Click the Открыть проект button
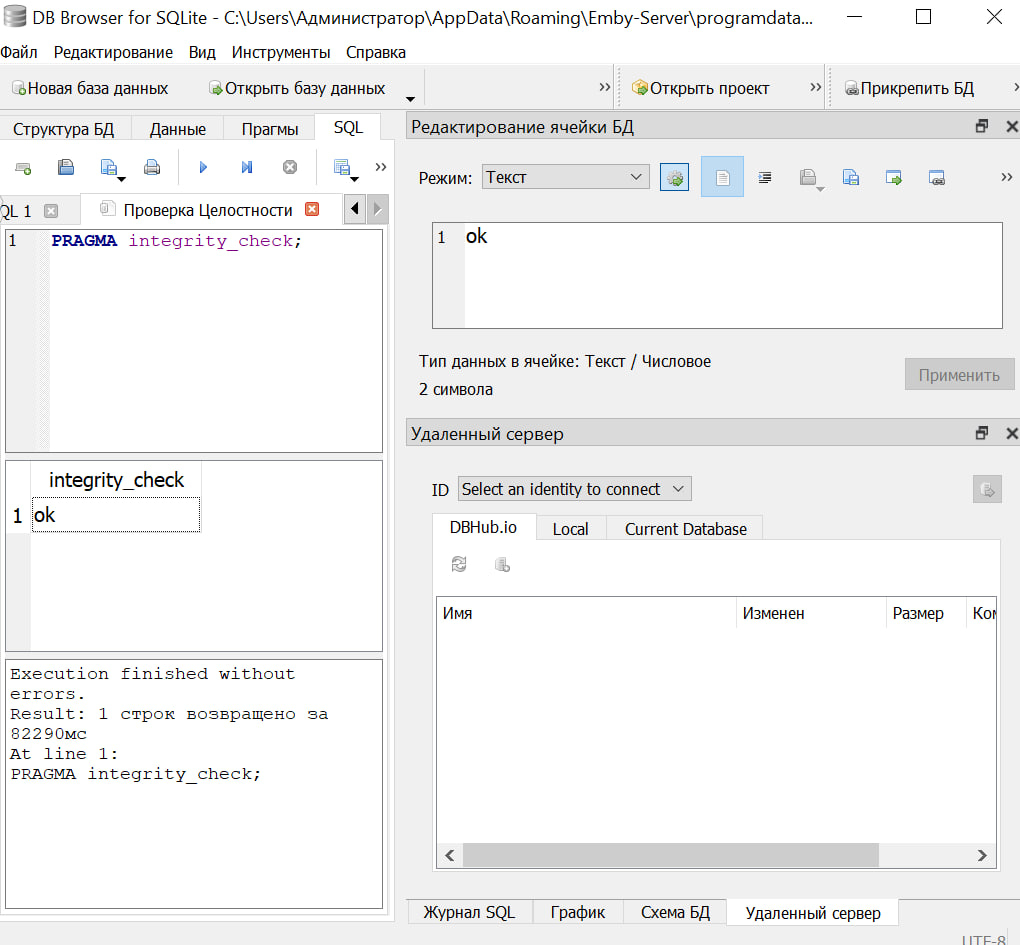 click(x=700, y=89)
